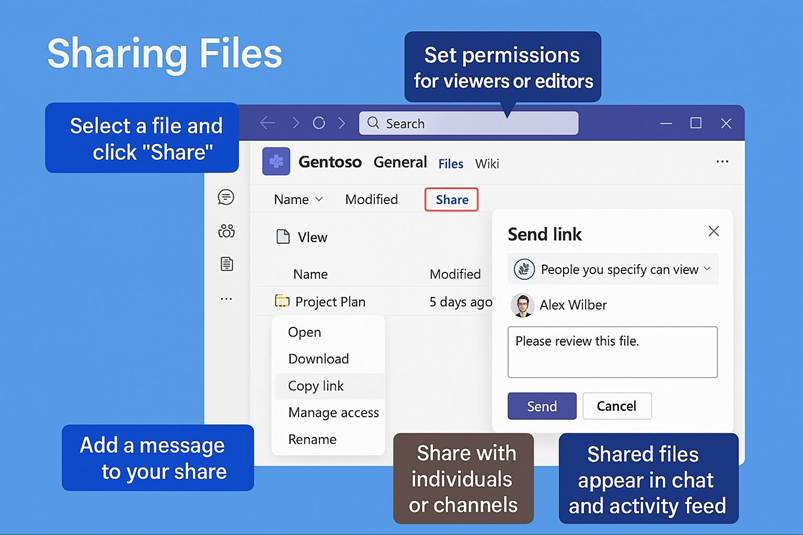Click the Project Plan folder icon
This screenshot has width=803, height=535.
(x=282, y=301)
